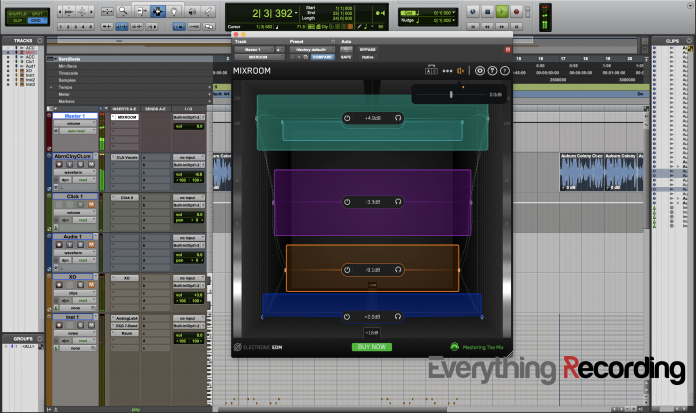Toggle Grid edit mode
Screen dimensions: 696x413
click(37, 20)
